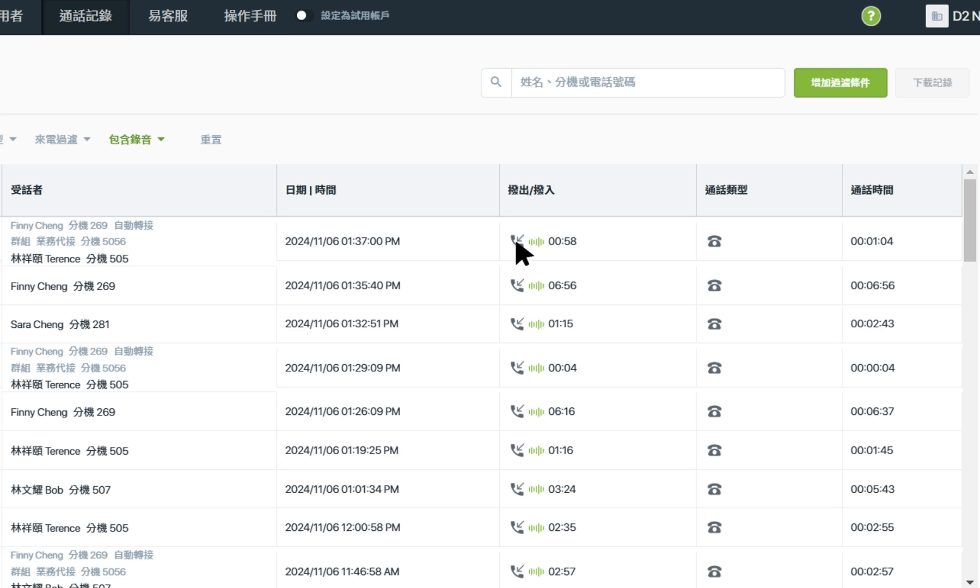Click phone type icon in 01:01:34 PM row
This screenshot has width=980, height=588.
(714, 489)
